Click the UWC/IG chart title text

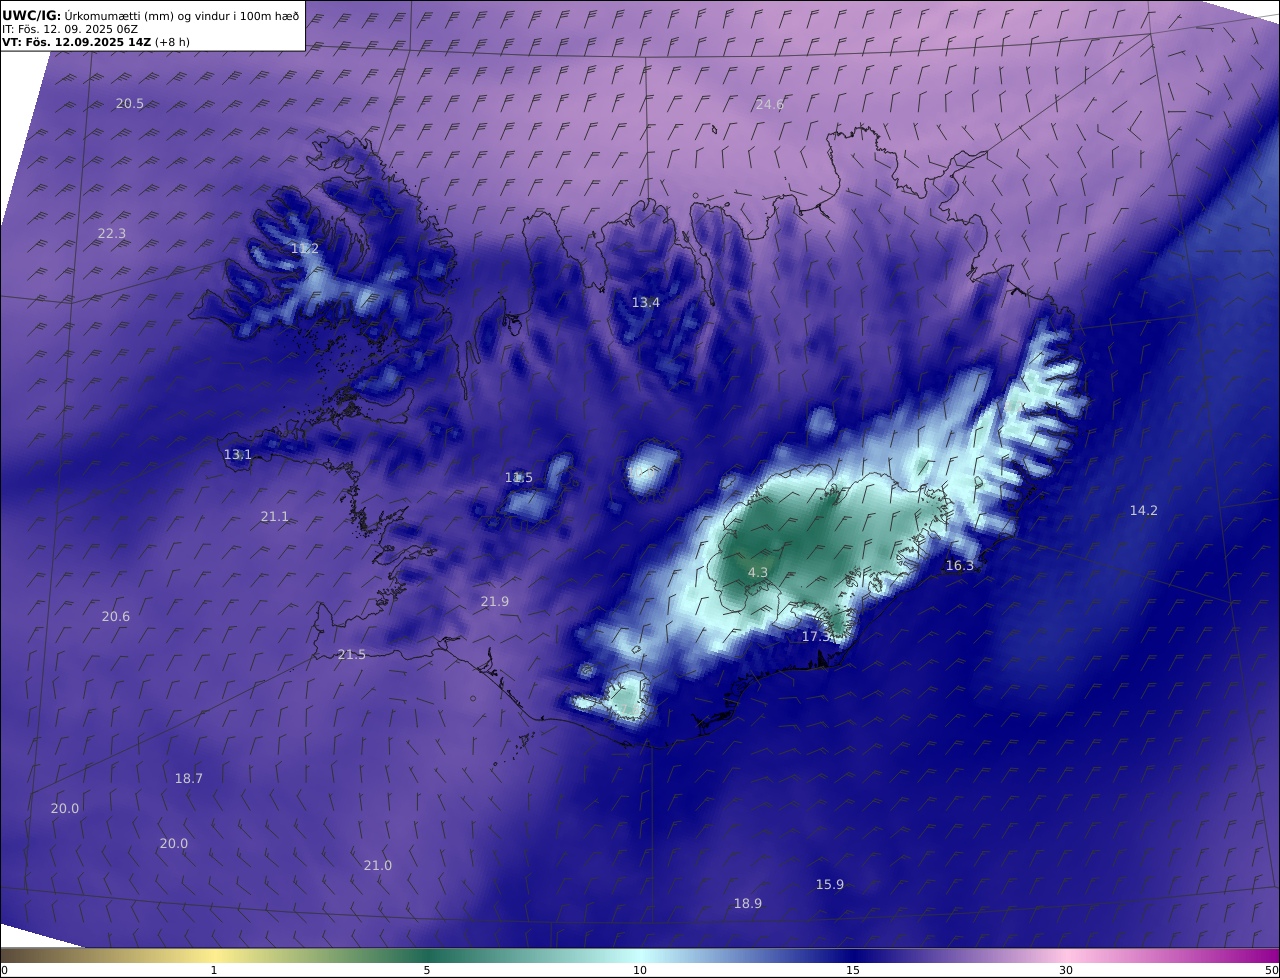[151, 16]
